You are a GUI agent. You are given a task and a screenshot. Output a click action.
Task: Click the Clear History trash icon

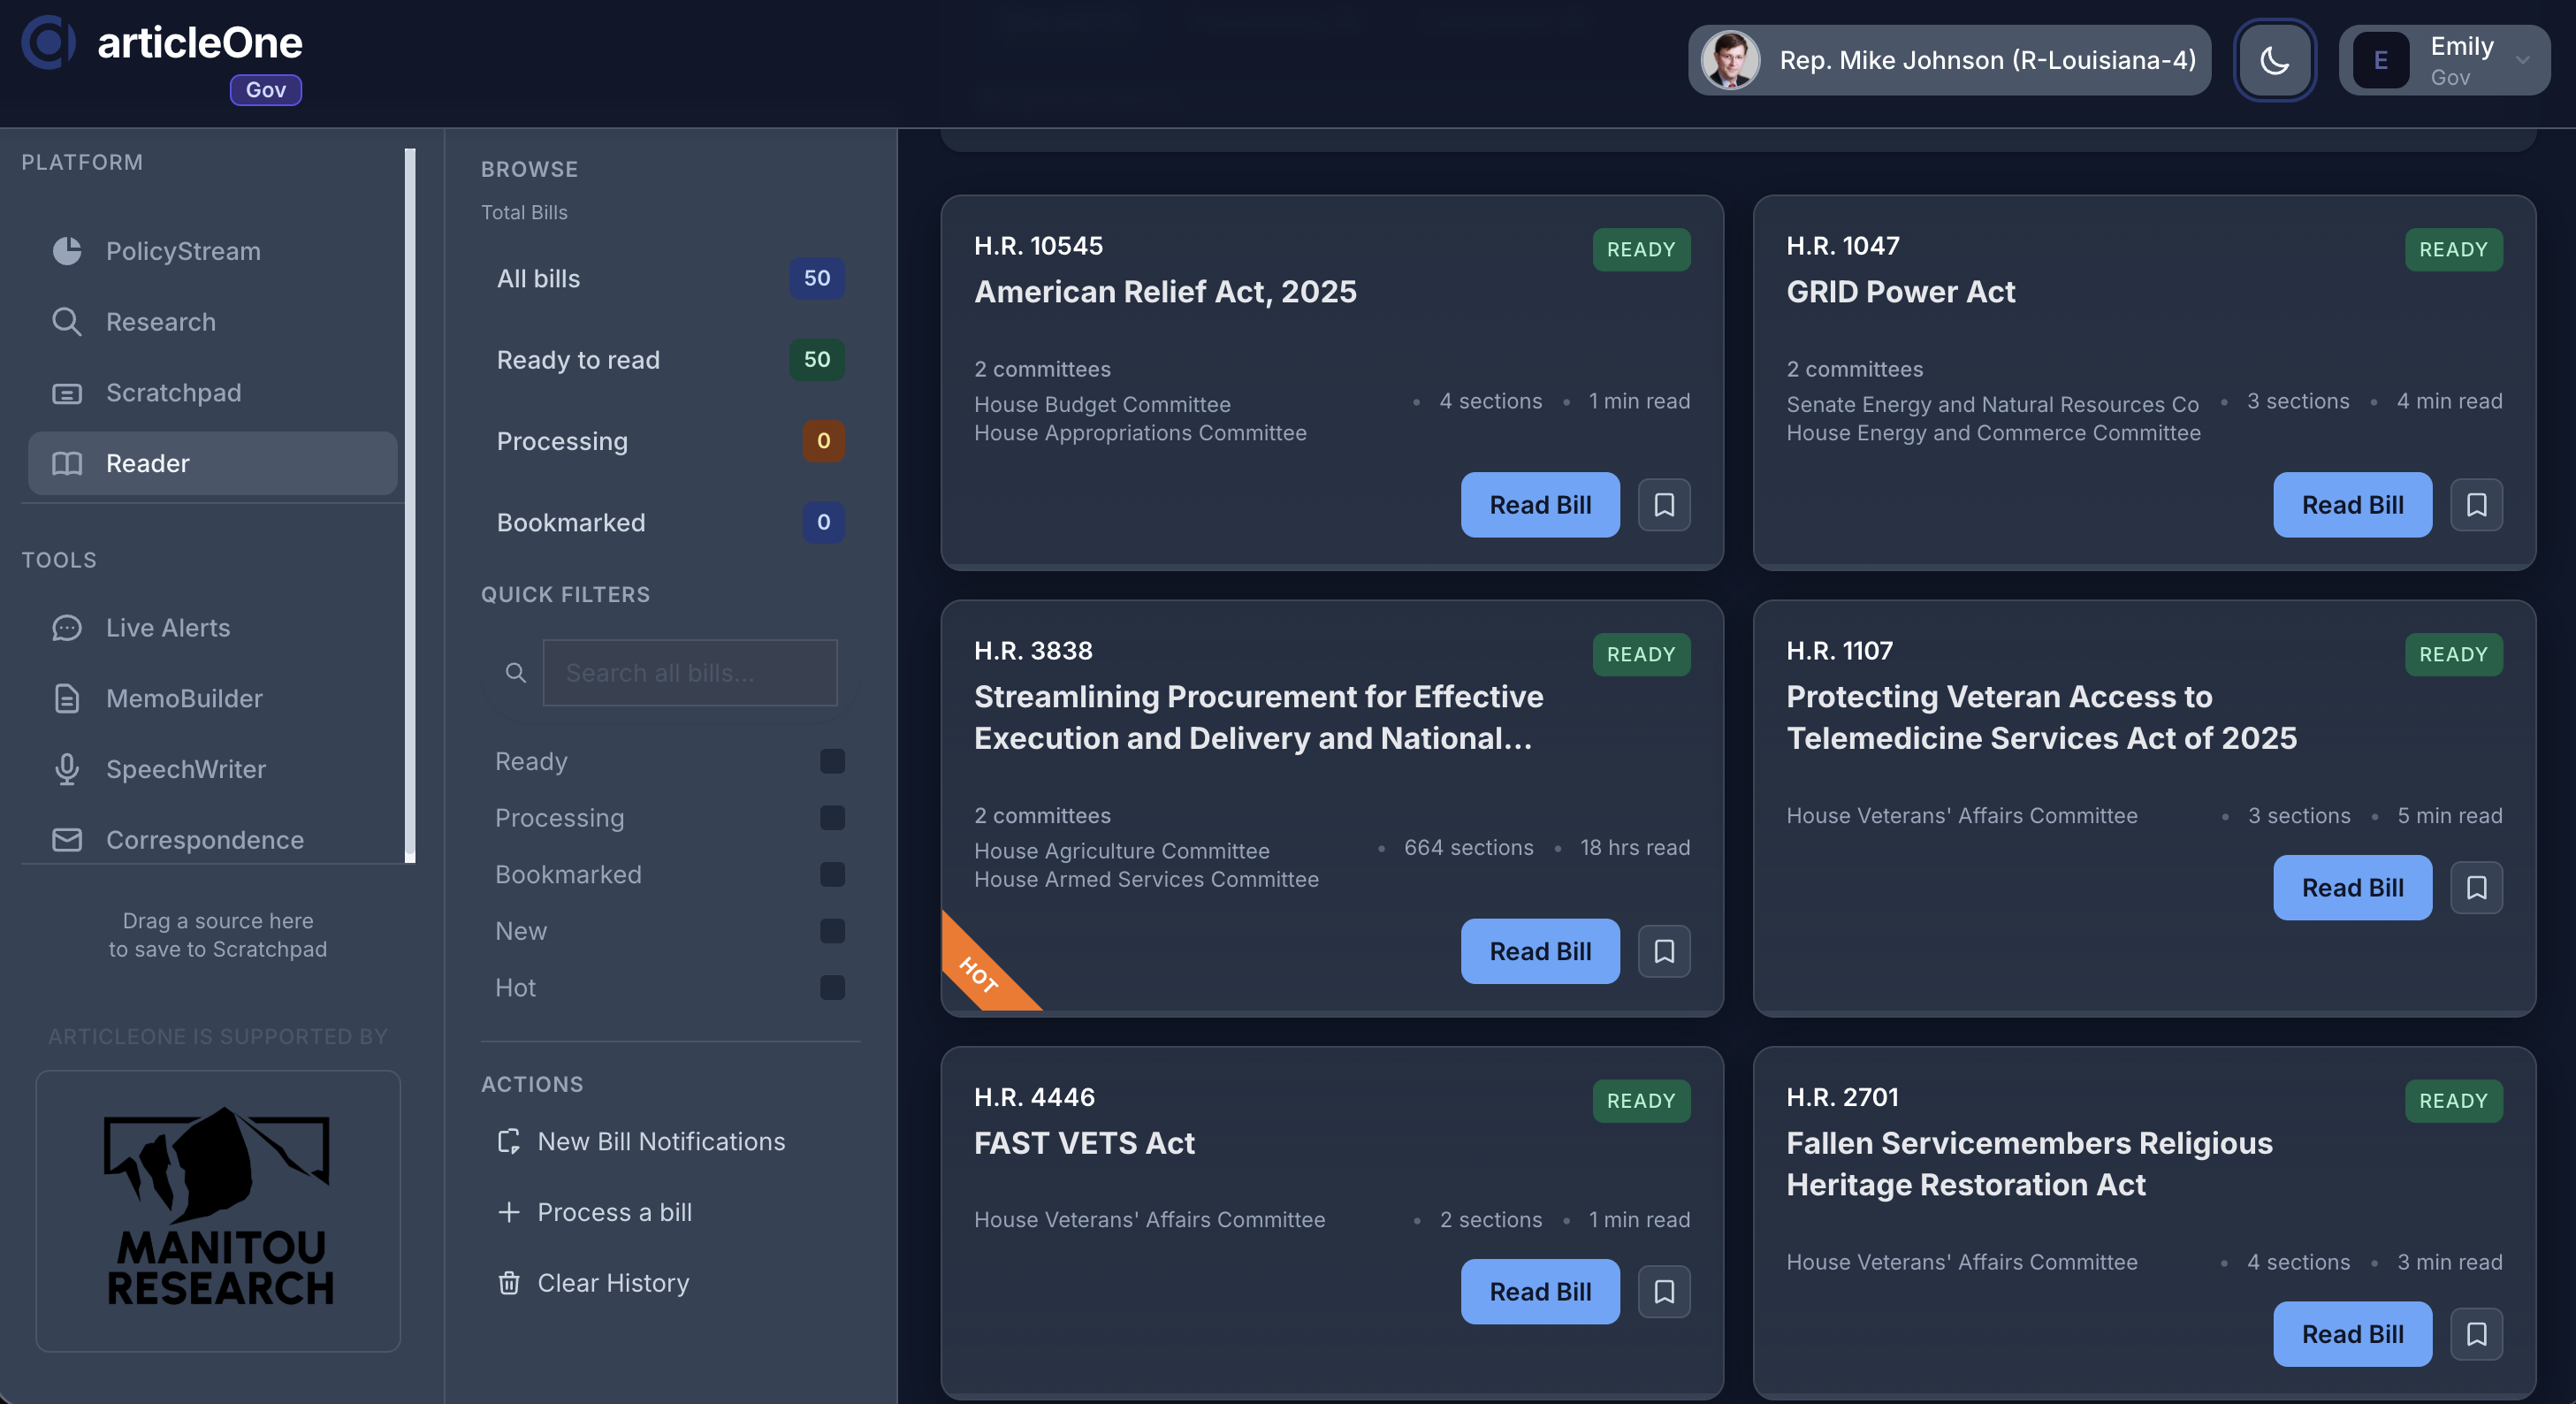pos(509,1282)
